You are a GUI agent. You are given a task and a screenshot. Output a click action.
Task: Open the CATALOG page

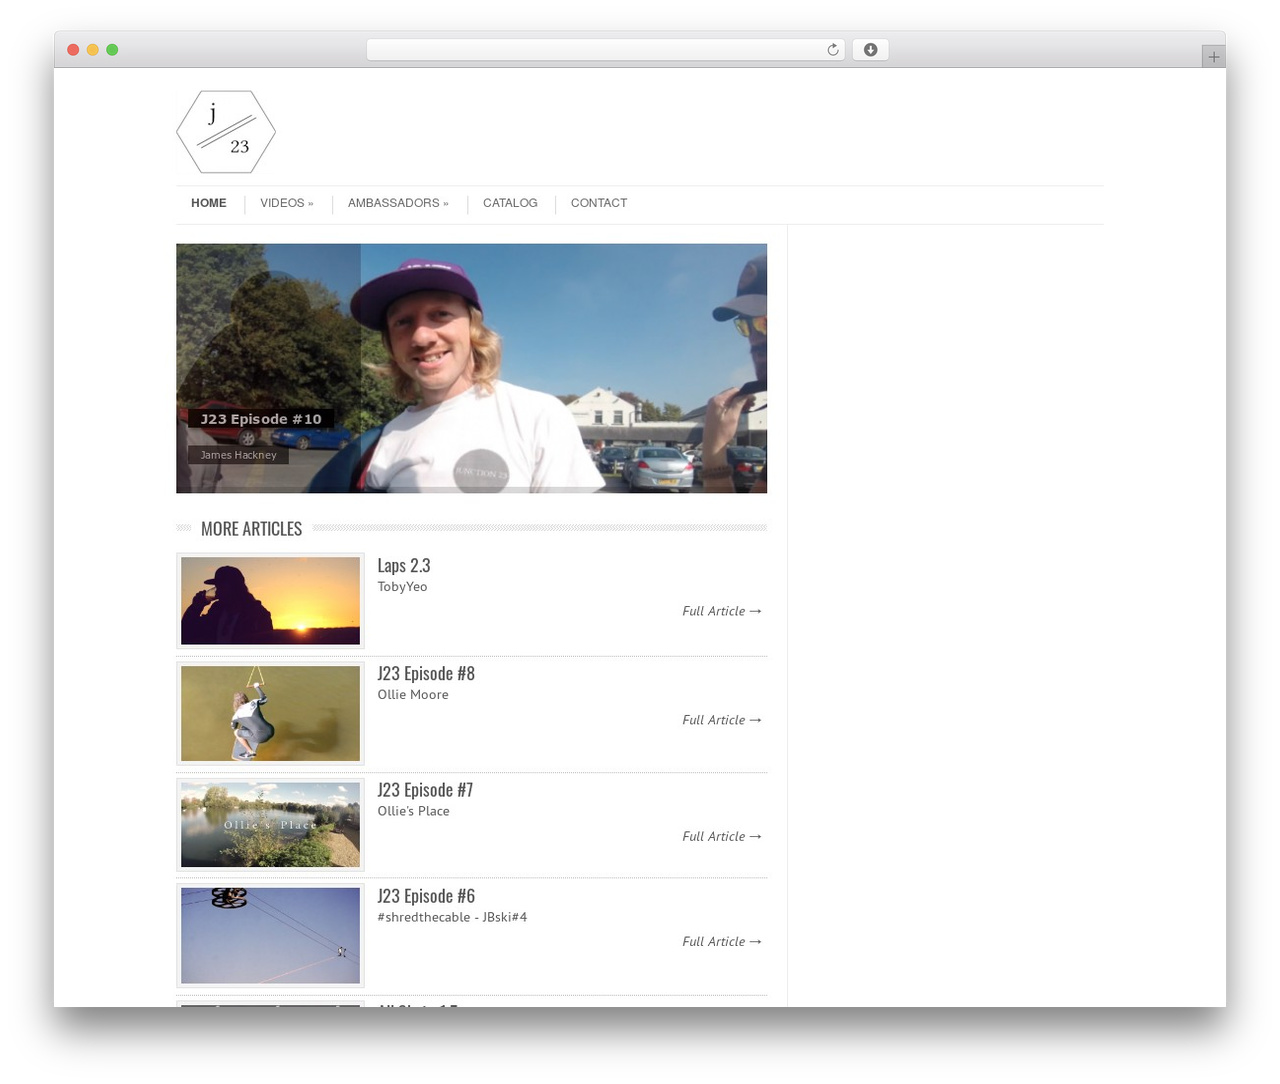click(510, 203)
